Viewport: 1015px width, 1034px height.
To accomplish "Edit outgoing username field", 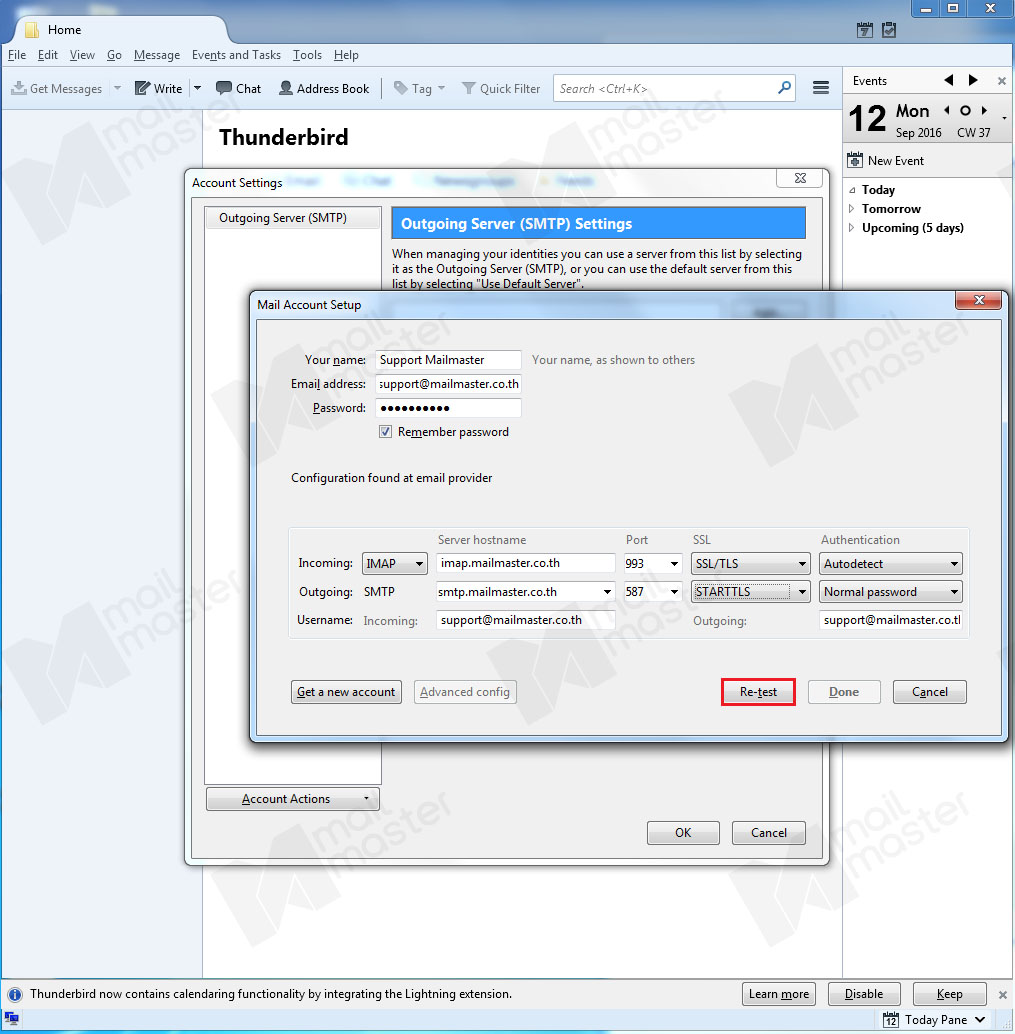I will tap(891, 620).
